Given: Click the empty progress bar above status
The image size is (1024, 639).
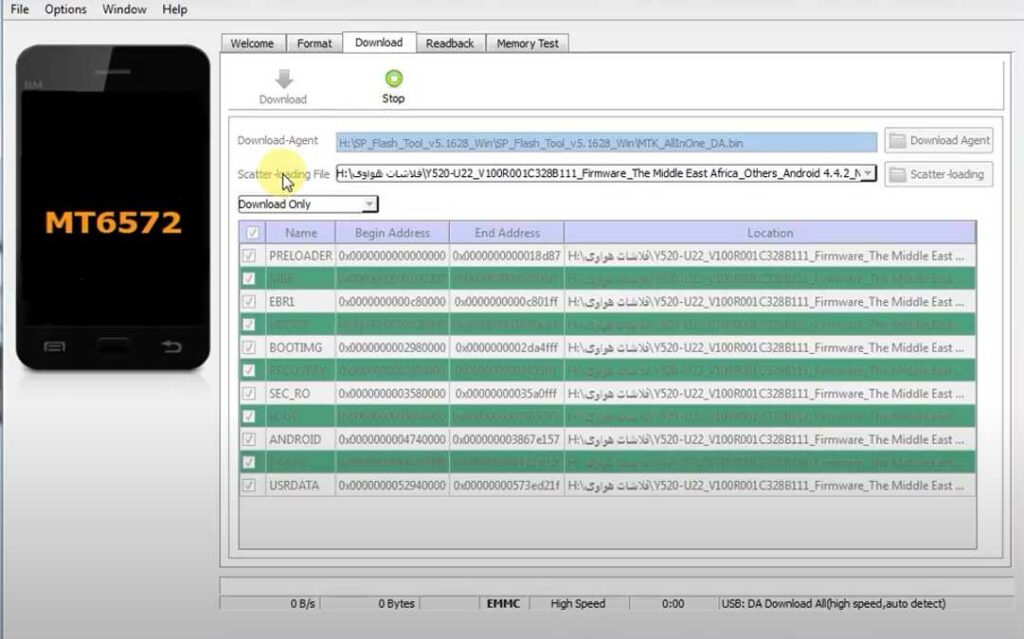Looking at the screenshot, I should tap(617, 585).
